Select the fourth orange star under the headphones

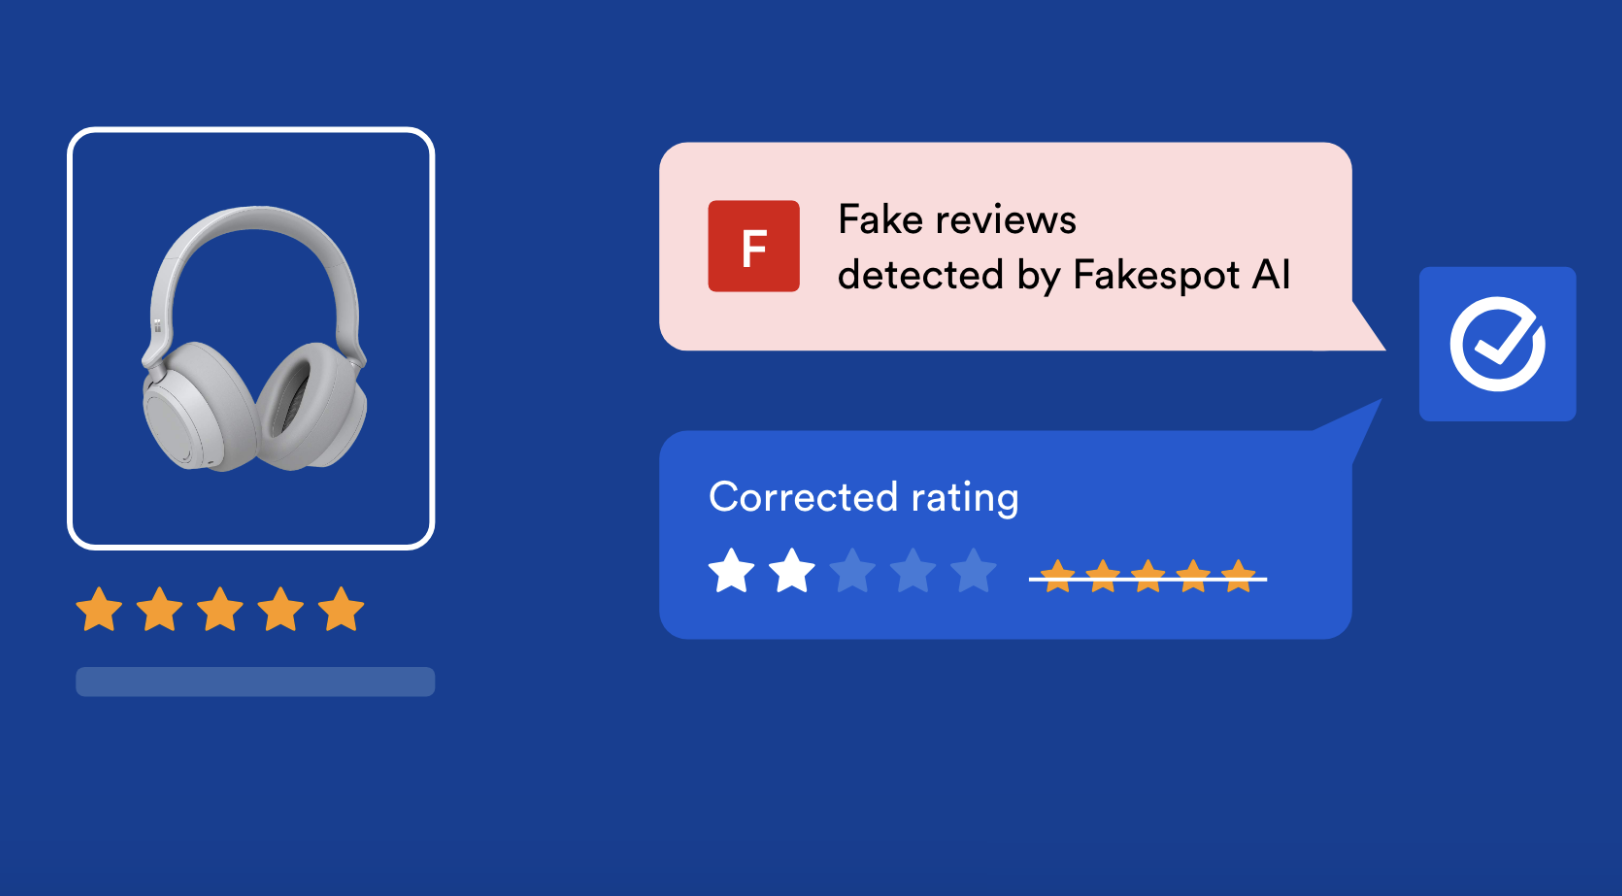pos(281,610)
